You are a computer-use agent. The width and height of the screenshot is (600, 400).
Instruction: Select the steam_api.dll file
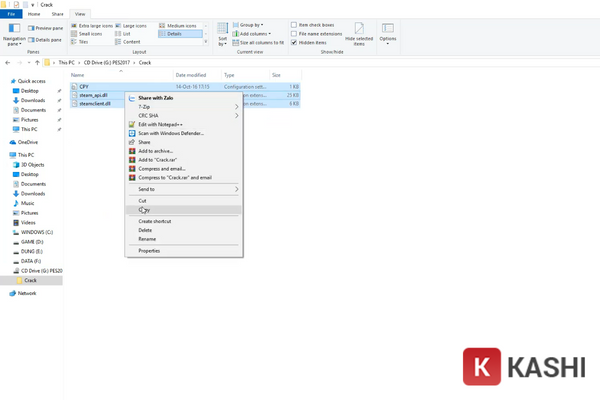pyautogui.click(x=93, y=95)
